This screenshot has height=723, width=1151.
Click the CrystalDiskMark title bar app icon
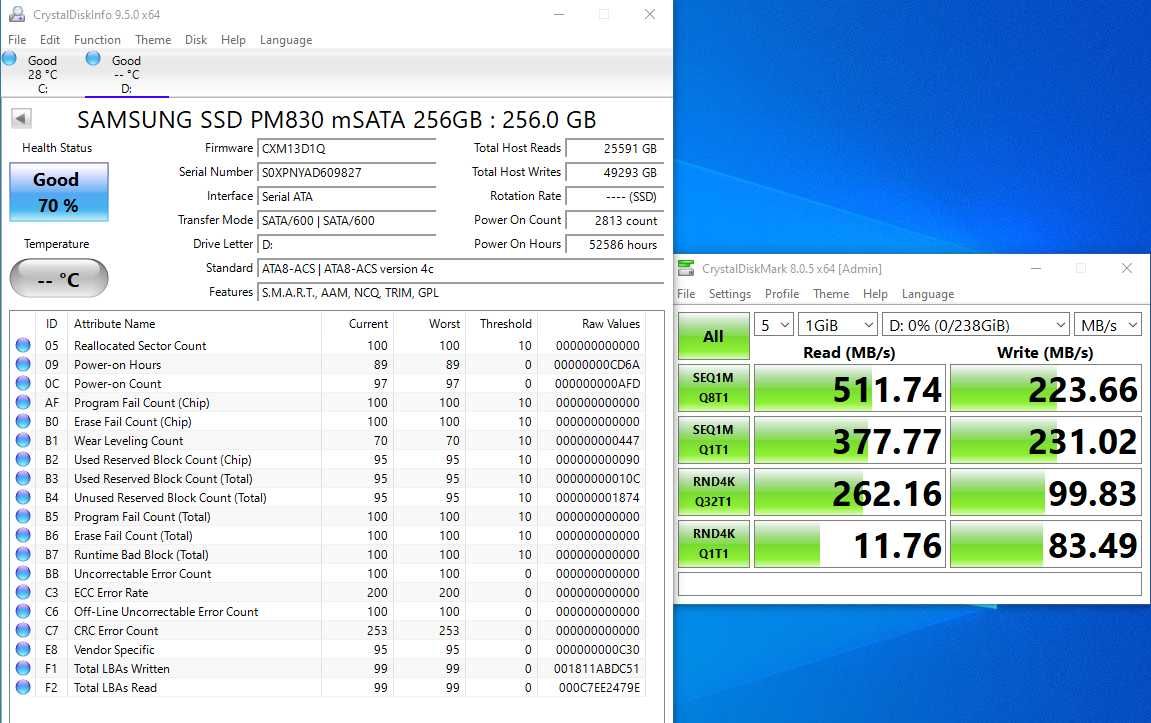[686, 269]
